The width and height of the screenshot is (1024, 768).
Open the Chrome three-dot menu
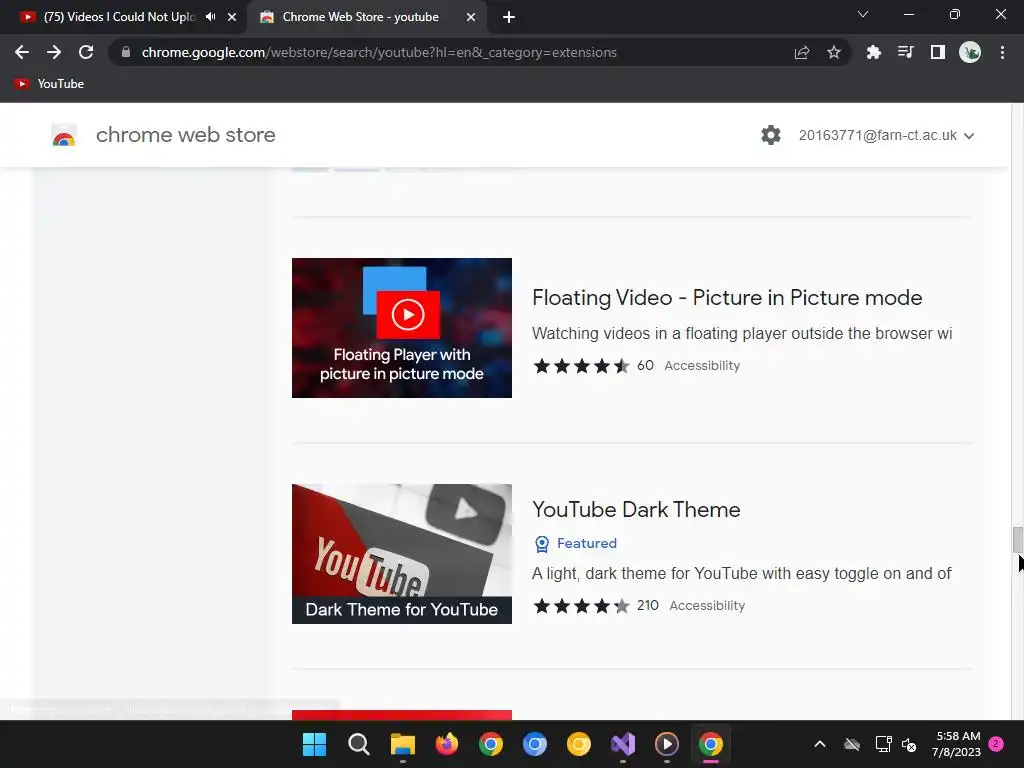pos(1002,52)
